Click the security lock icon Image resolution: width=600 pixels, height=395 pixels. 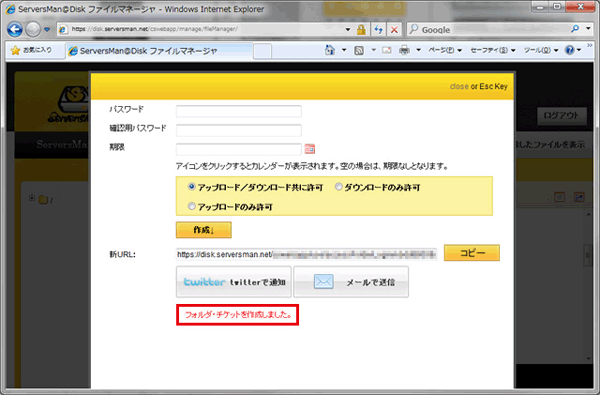pos(361,29)
